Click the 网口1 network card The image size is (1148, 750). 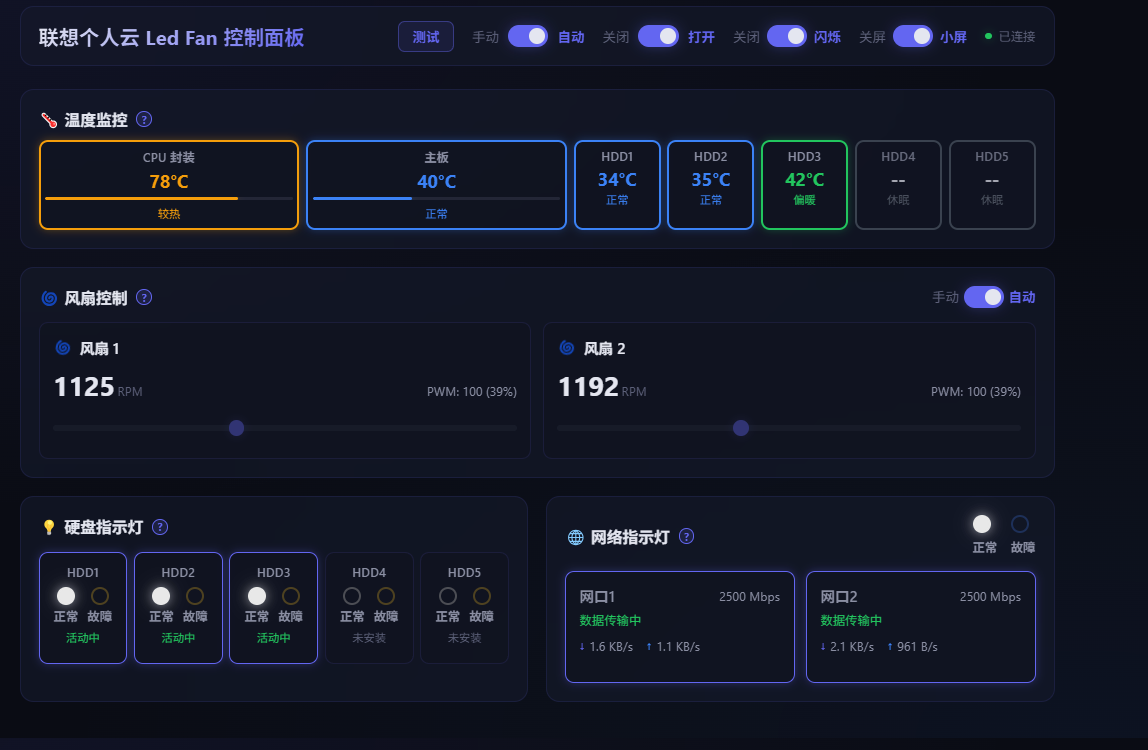679,627
